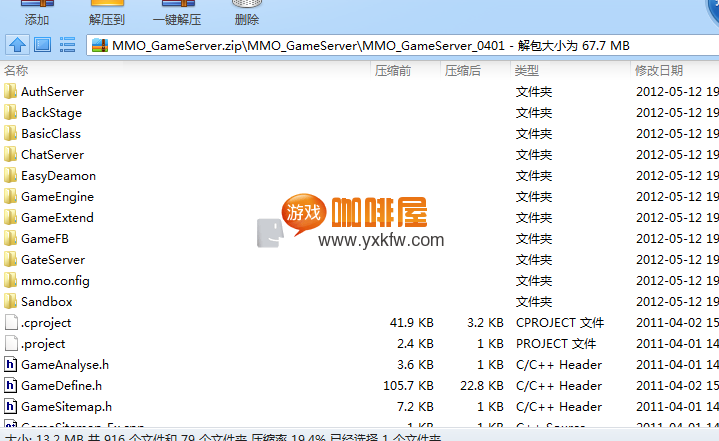Sort by the 压缩前 column header
Viewport: 719px width, 441px height.
392,70
